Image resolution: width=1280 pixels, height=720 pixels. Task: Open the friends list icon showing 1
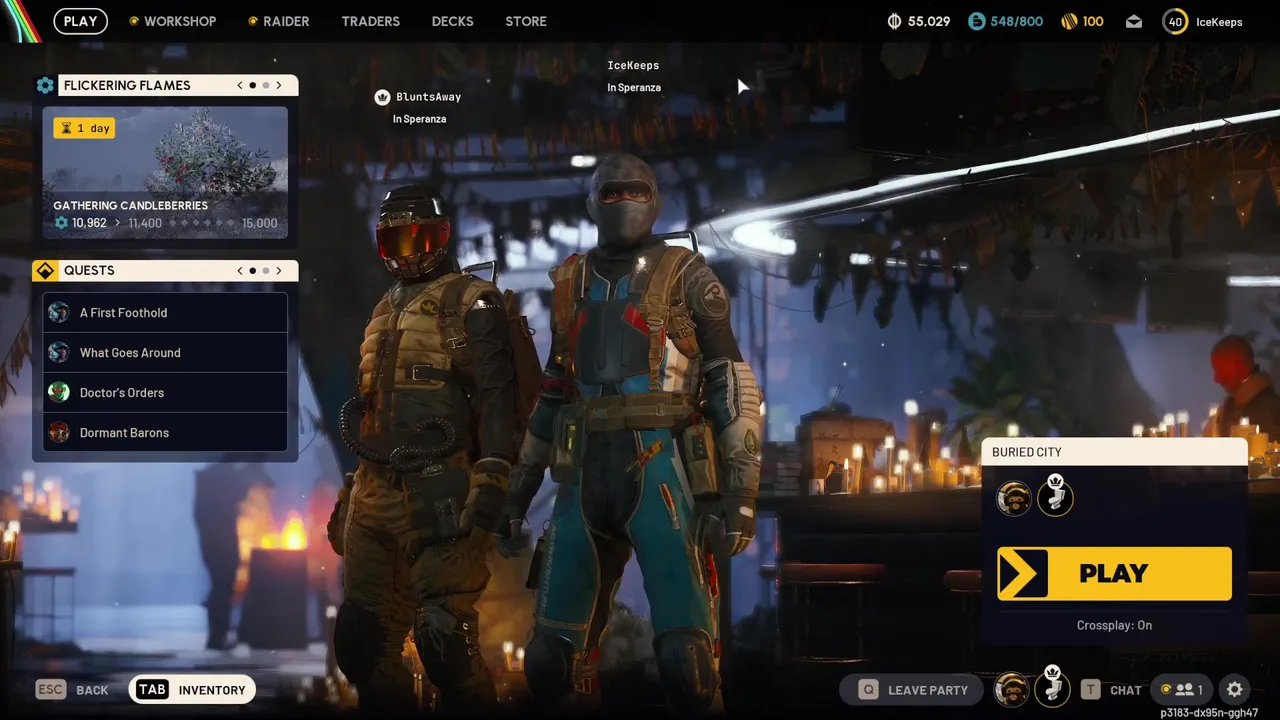coord(1181,689)
